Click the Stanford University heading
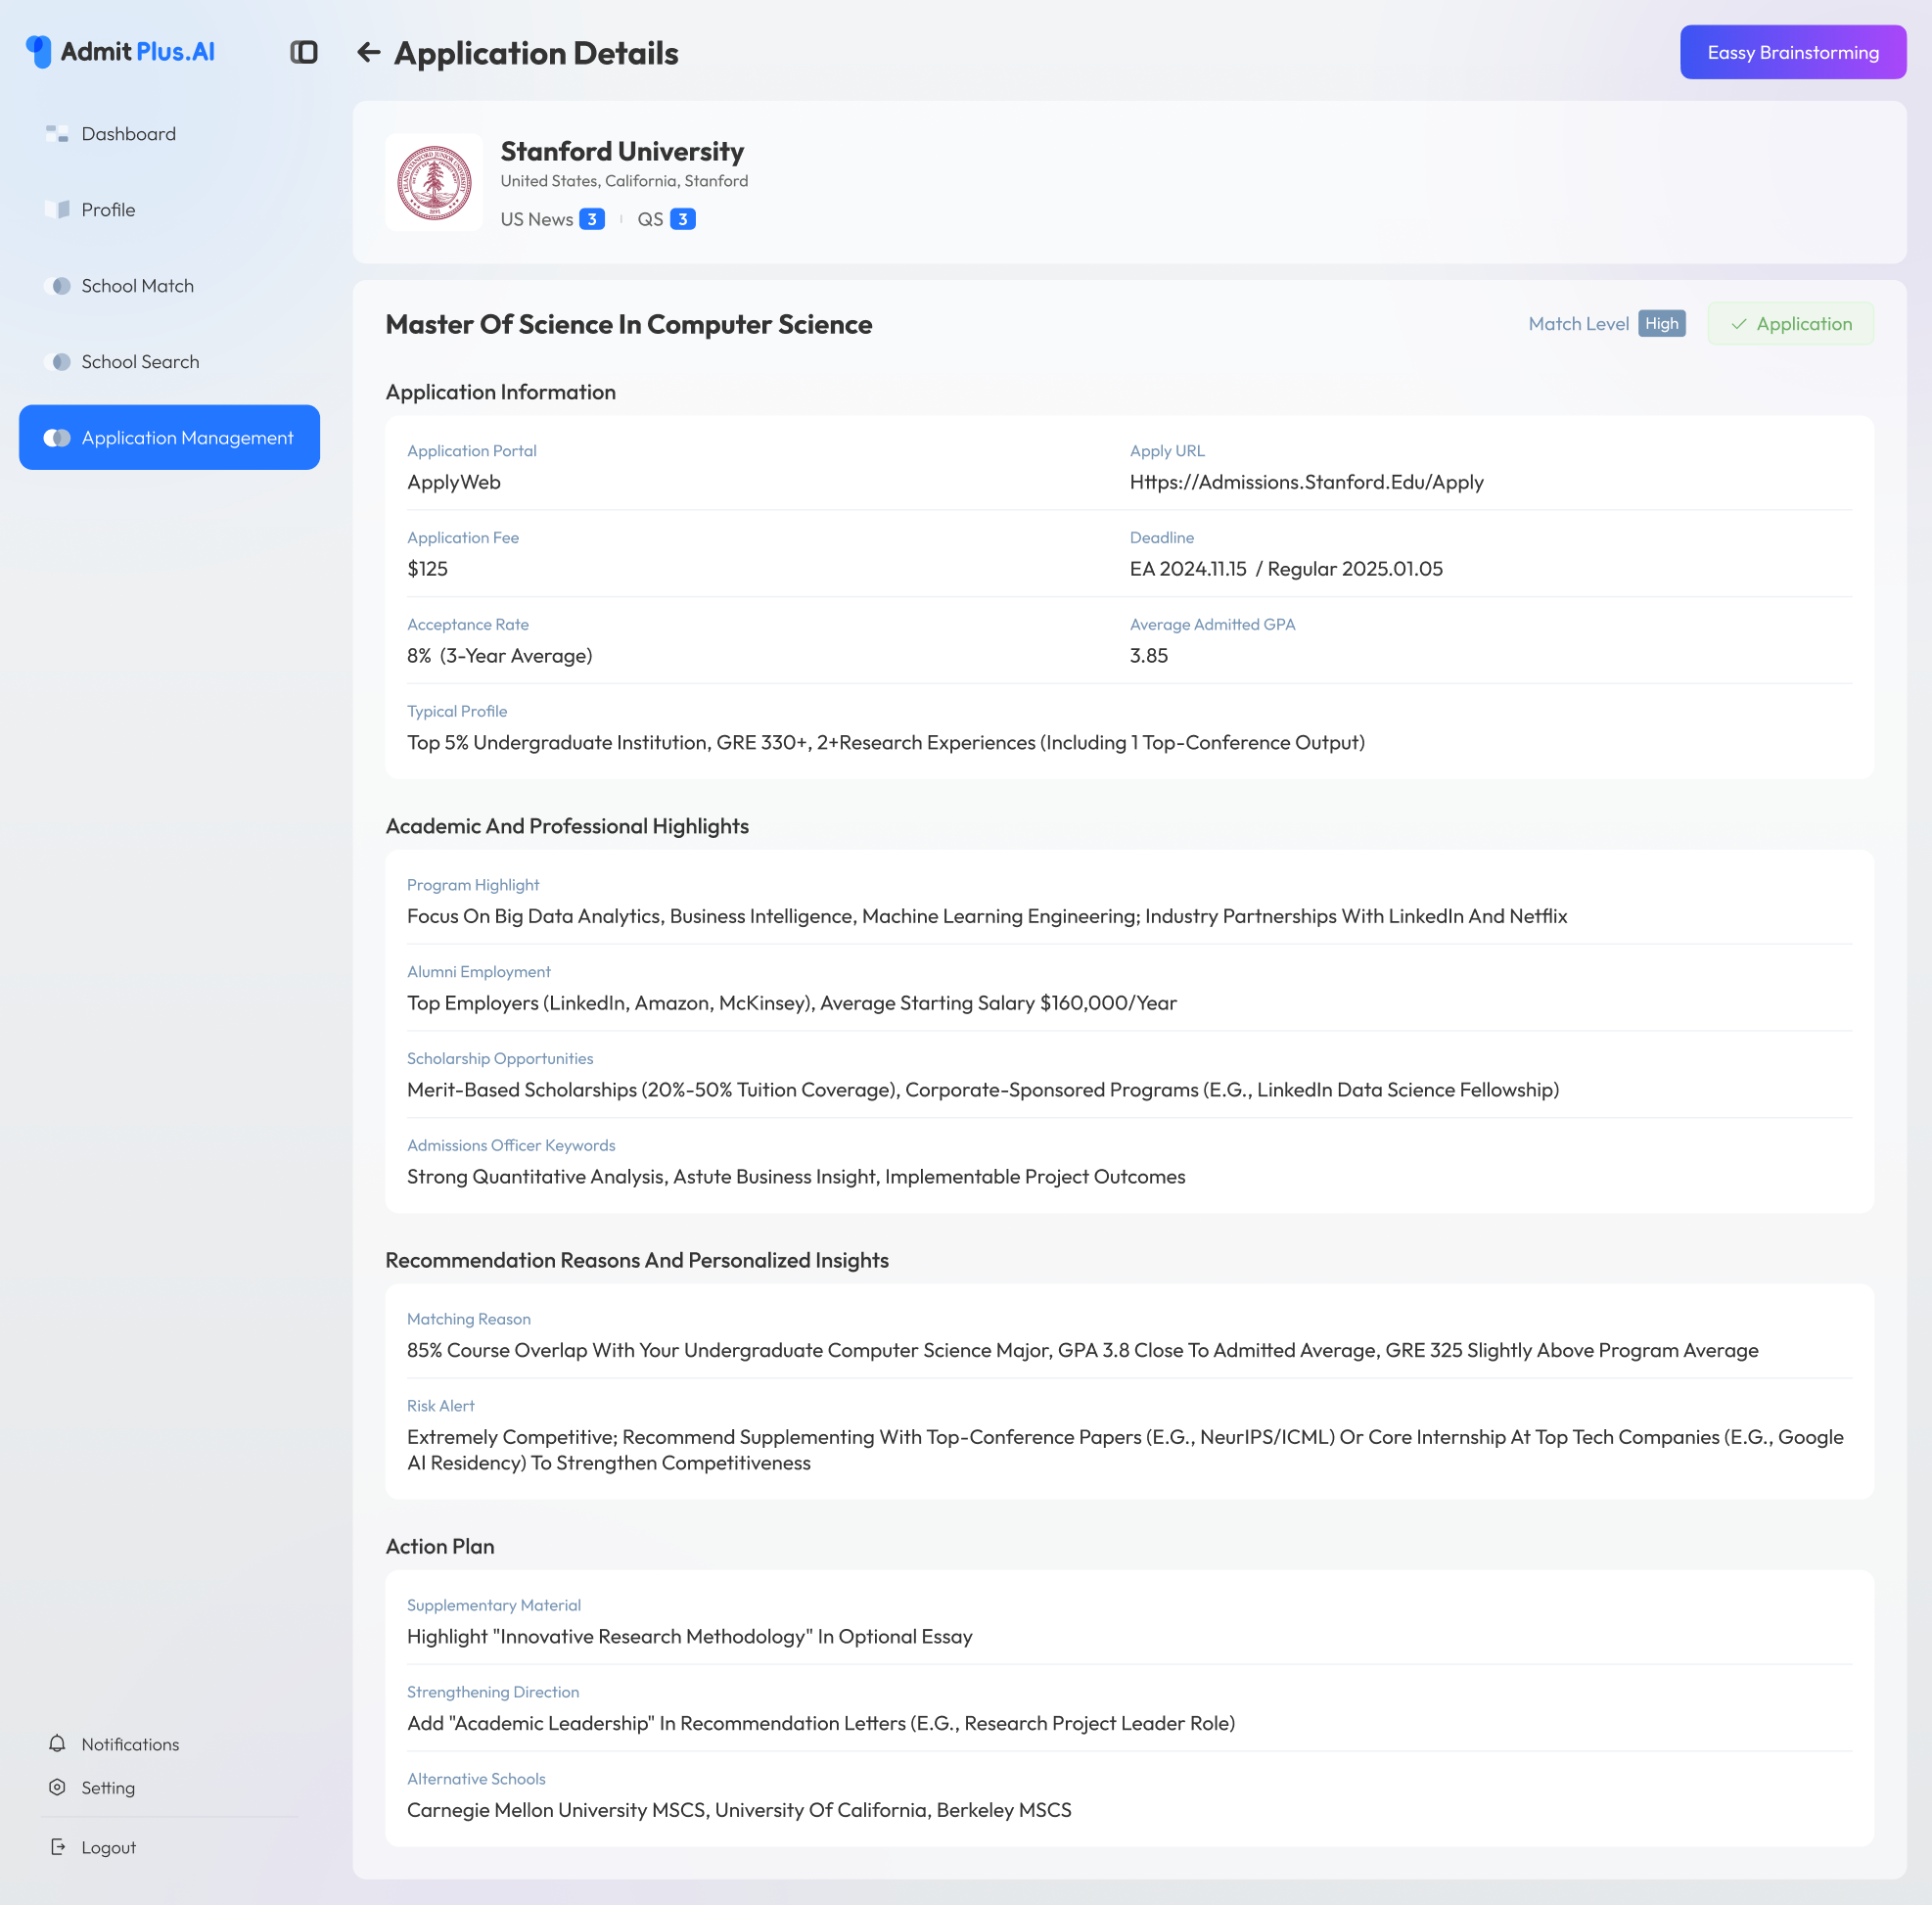The width and height of the screenshot is (1932, 1905). coord(622,152)
